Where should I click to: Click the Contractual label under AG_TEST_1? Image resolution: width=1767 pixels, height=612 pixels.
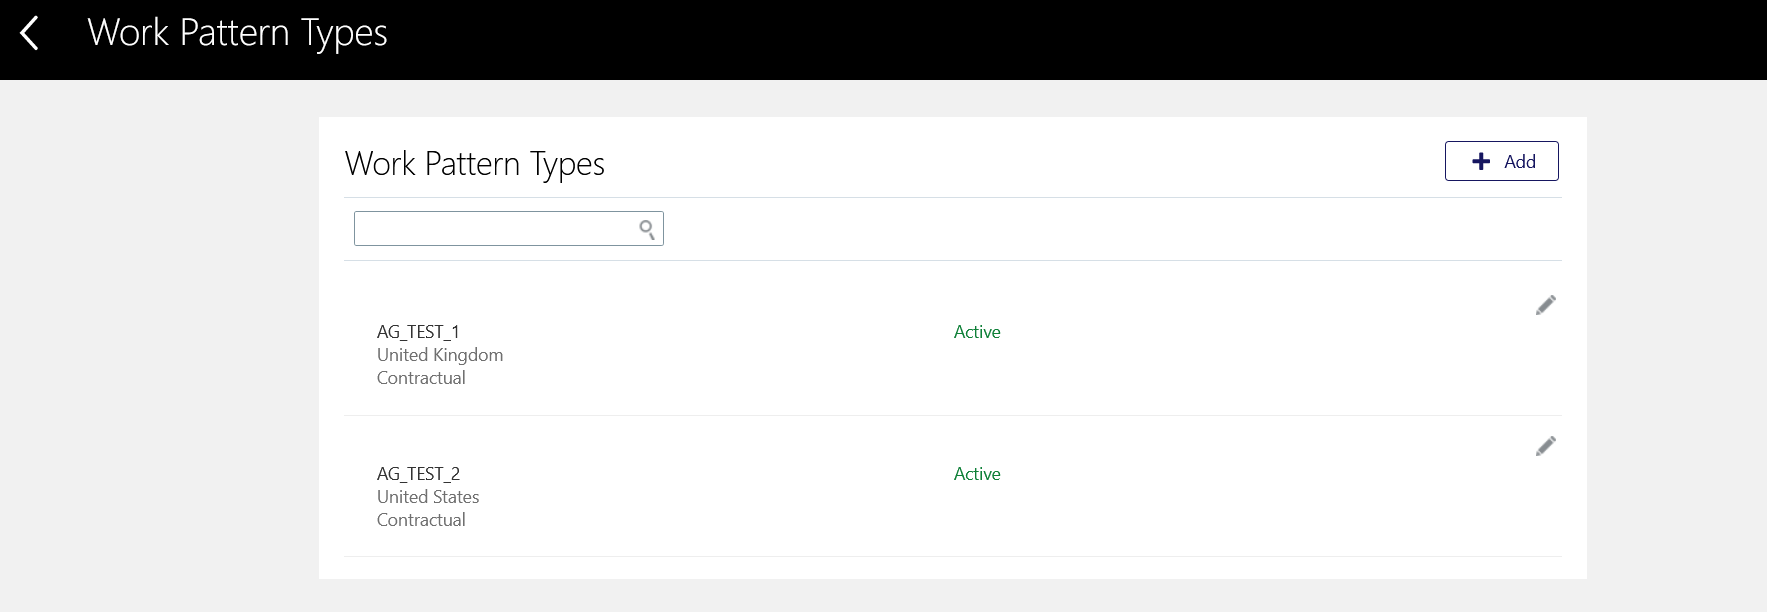[420, 377]
